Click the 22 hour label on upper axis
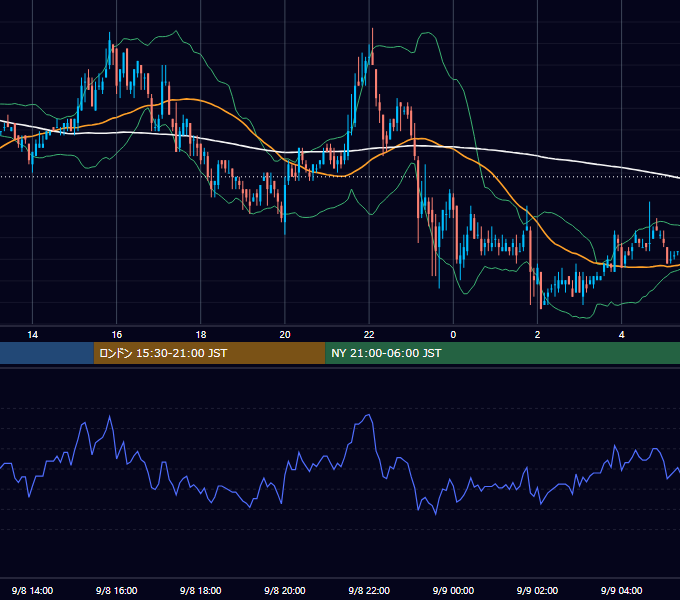 [369, 335]
